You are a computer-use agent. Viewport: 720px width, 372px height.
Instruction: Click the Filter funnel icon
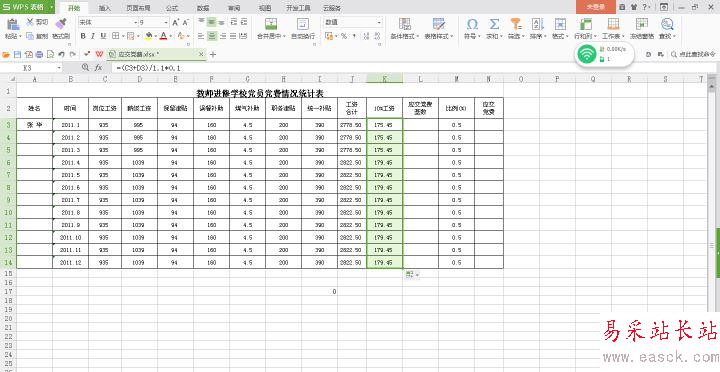[x=516, y=24]
